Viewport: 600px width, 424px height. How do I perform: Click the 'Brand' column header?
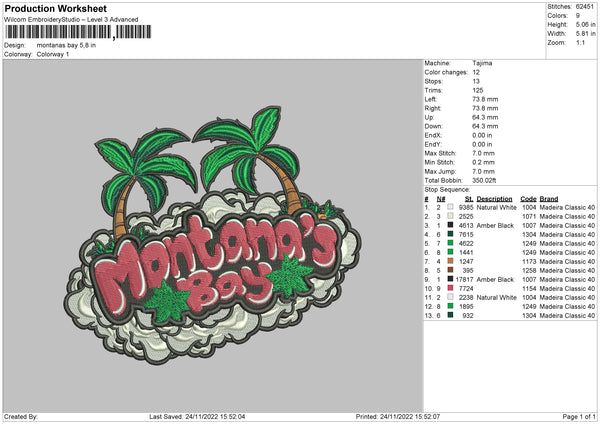[549, 199]
